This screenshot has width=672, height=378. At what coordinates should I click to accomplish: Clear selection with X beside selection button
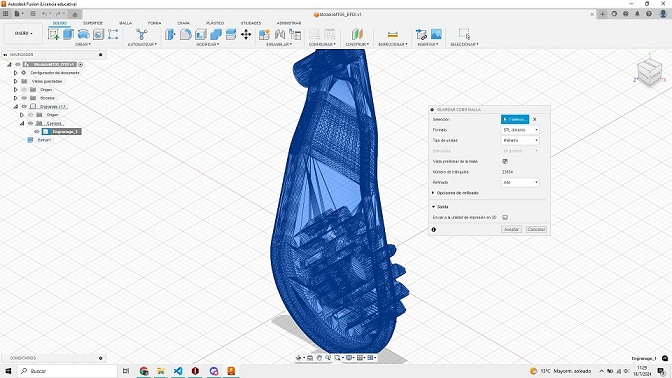coord(534,119)
